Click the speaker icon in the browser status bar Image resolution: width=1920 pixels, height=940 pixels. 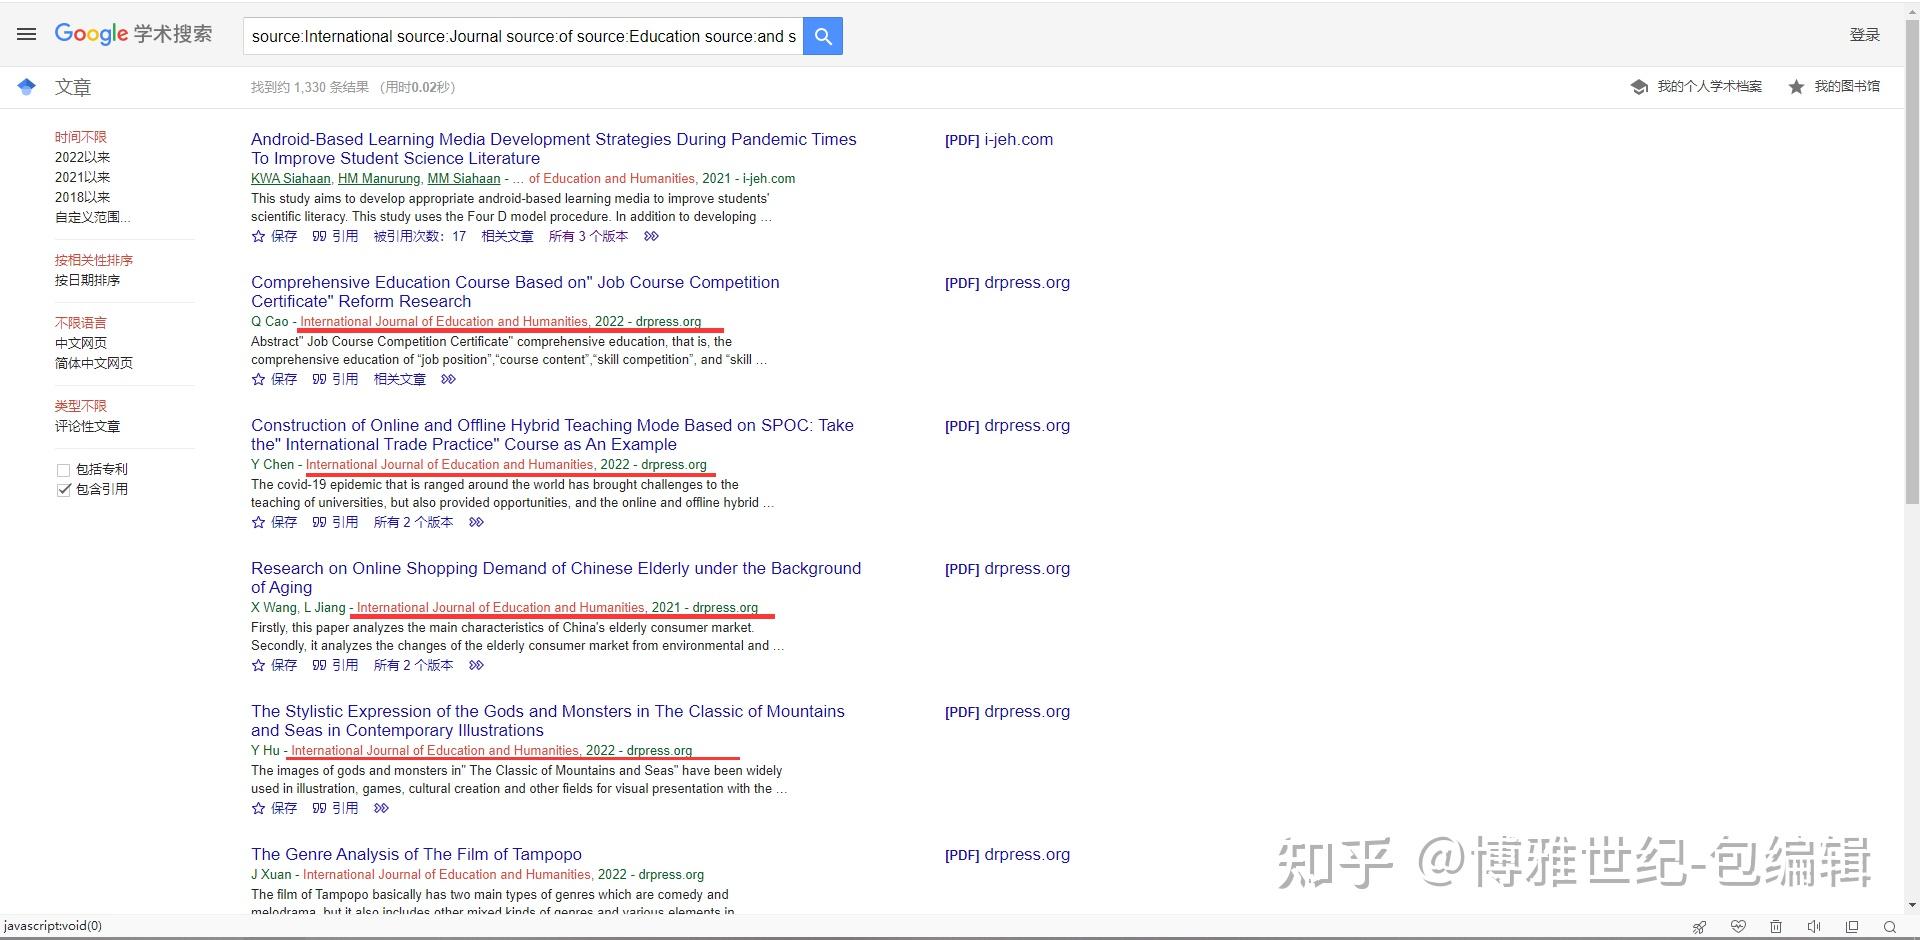pyautogui.click(x=1815, y=927)
